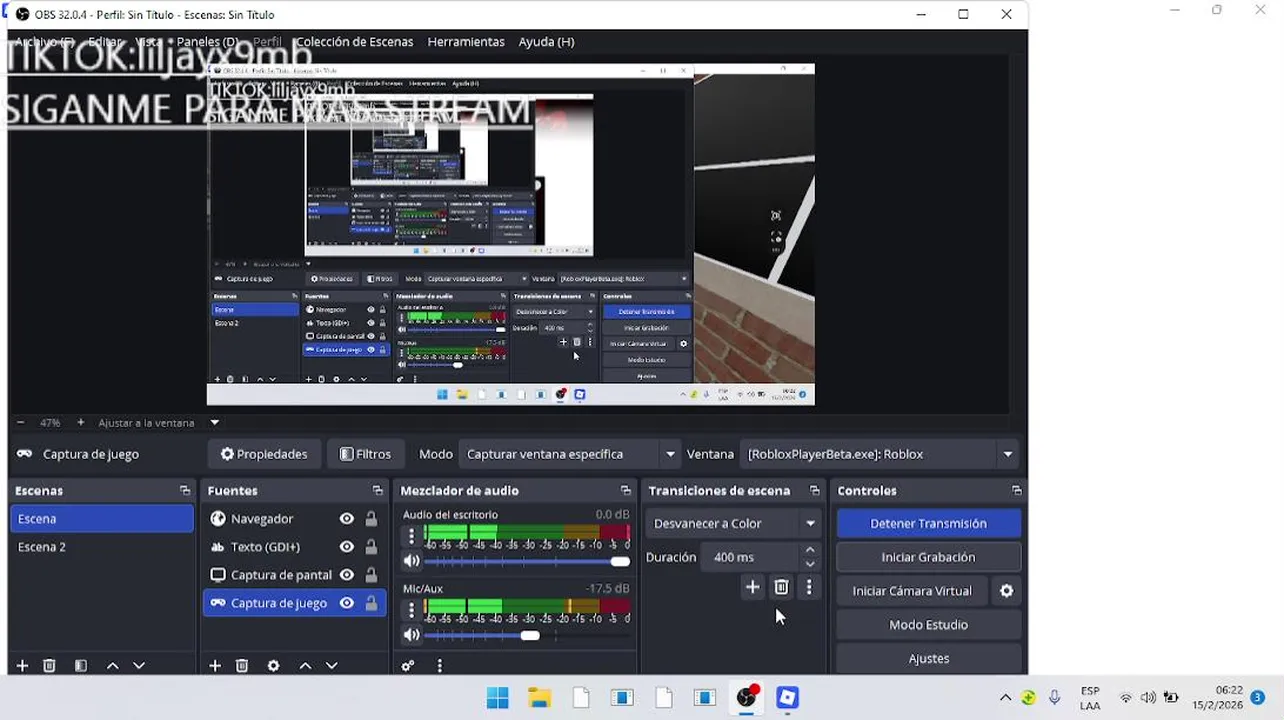The height and width of the screenshot is (720, 1284).
Task: Zoom in the preview with plus icon
Action: [81, 423]
